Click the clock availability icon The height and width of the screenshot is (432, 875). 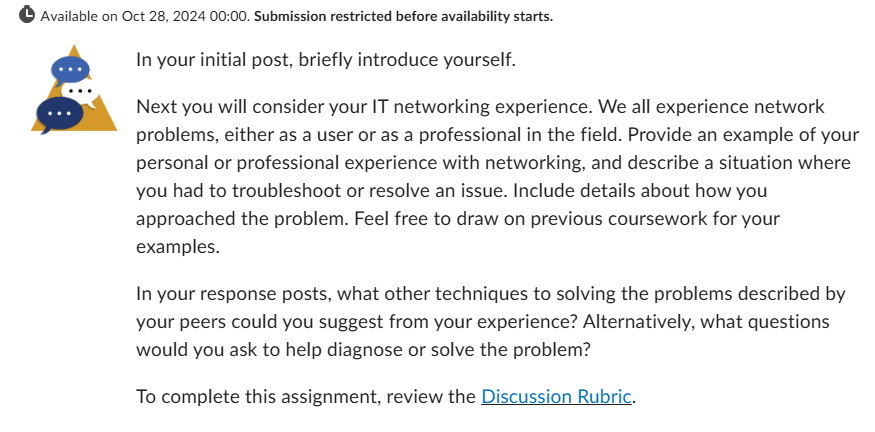click(27, 15)
